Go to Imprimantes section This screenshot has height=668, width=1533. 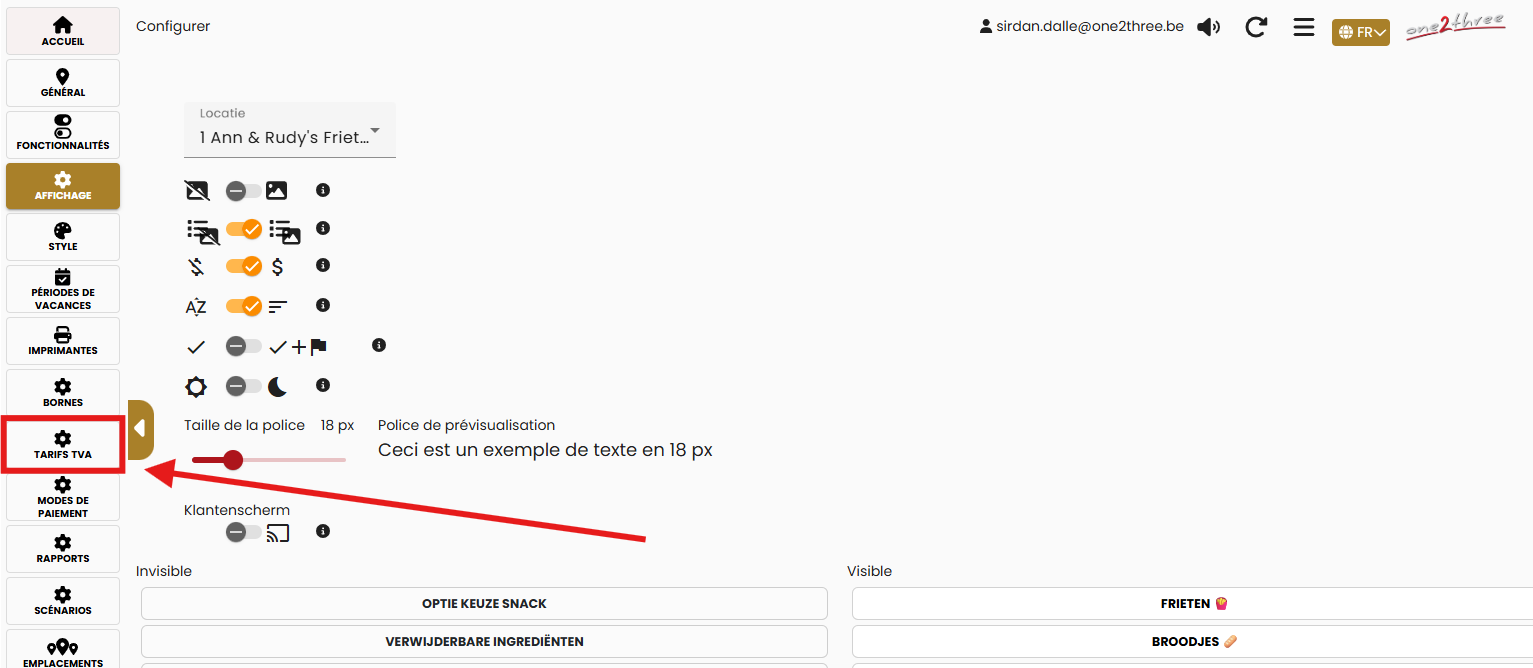click(x=63, y=341)
